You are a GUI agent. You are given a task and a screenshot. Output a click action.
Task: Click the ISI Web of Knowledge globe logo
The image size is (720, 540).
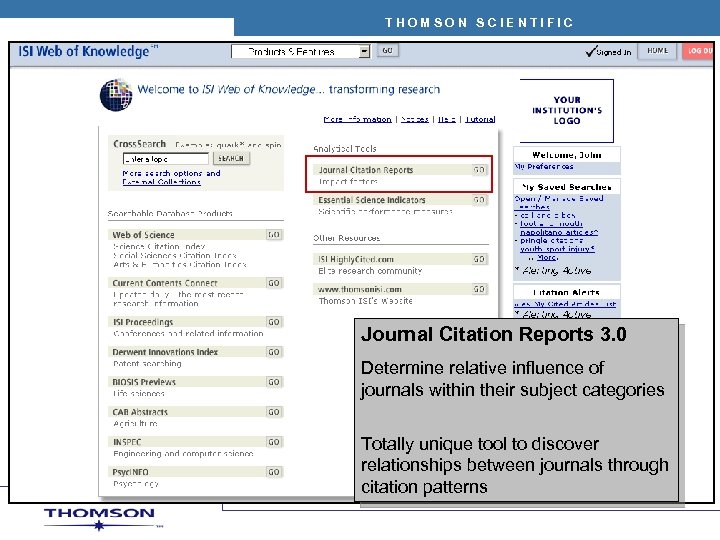[x=116, y=95]
